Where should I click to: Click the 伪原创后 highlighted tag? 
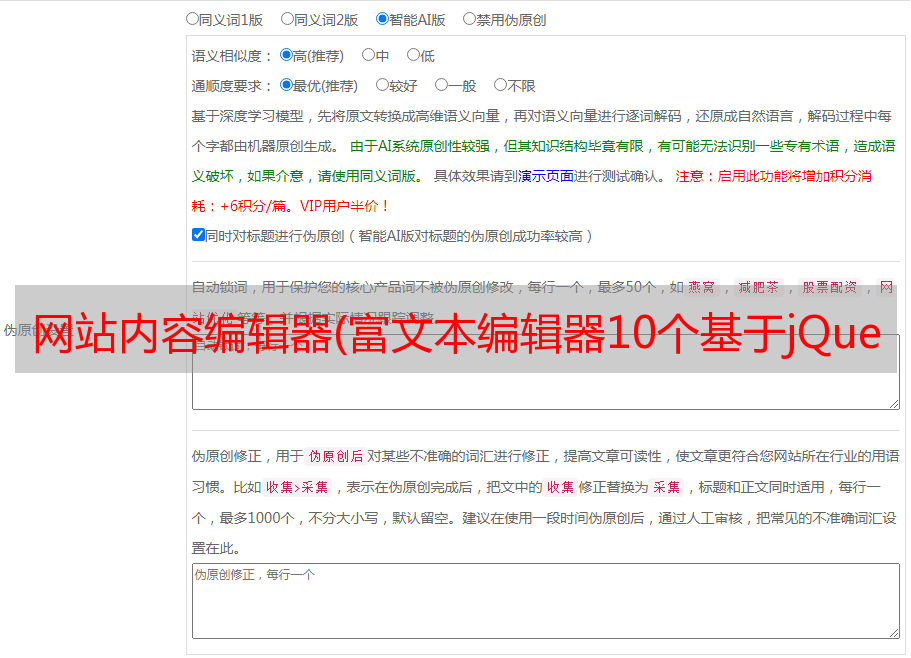click(x=336, y=456)
